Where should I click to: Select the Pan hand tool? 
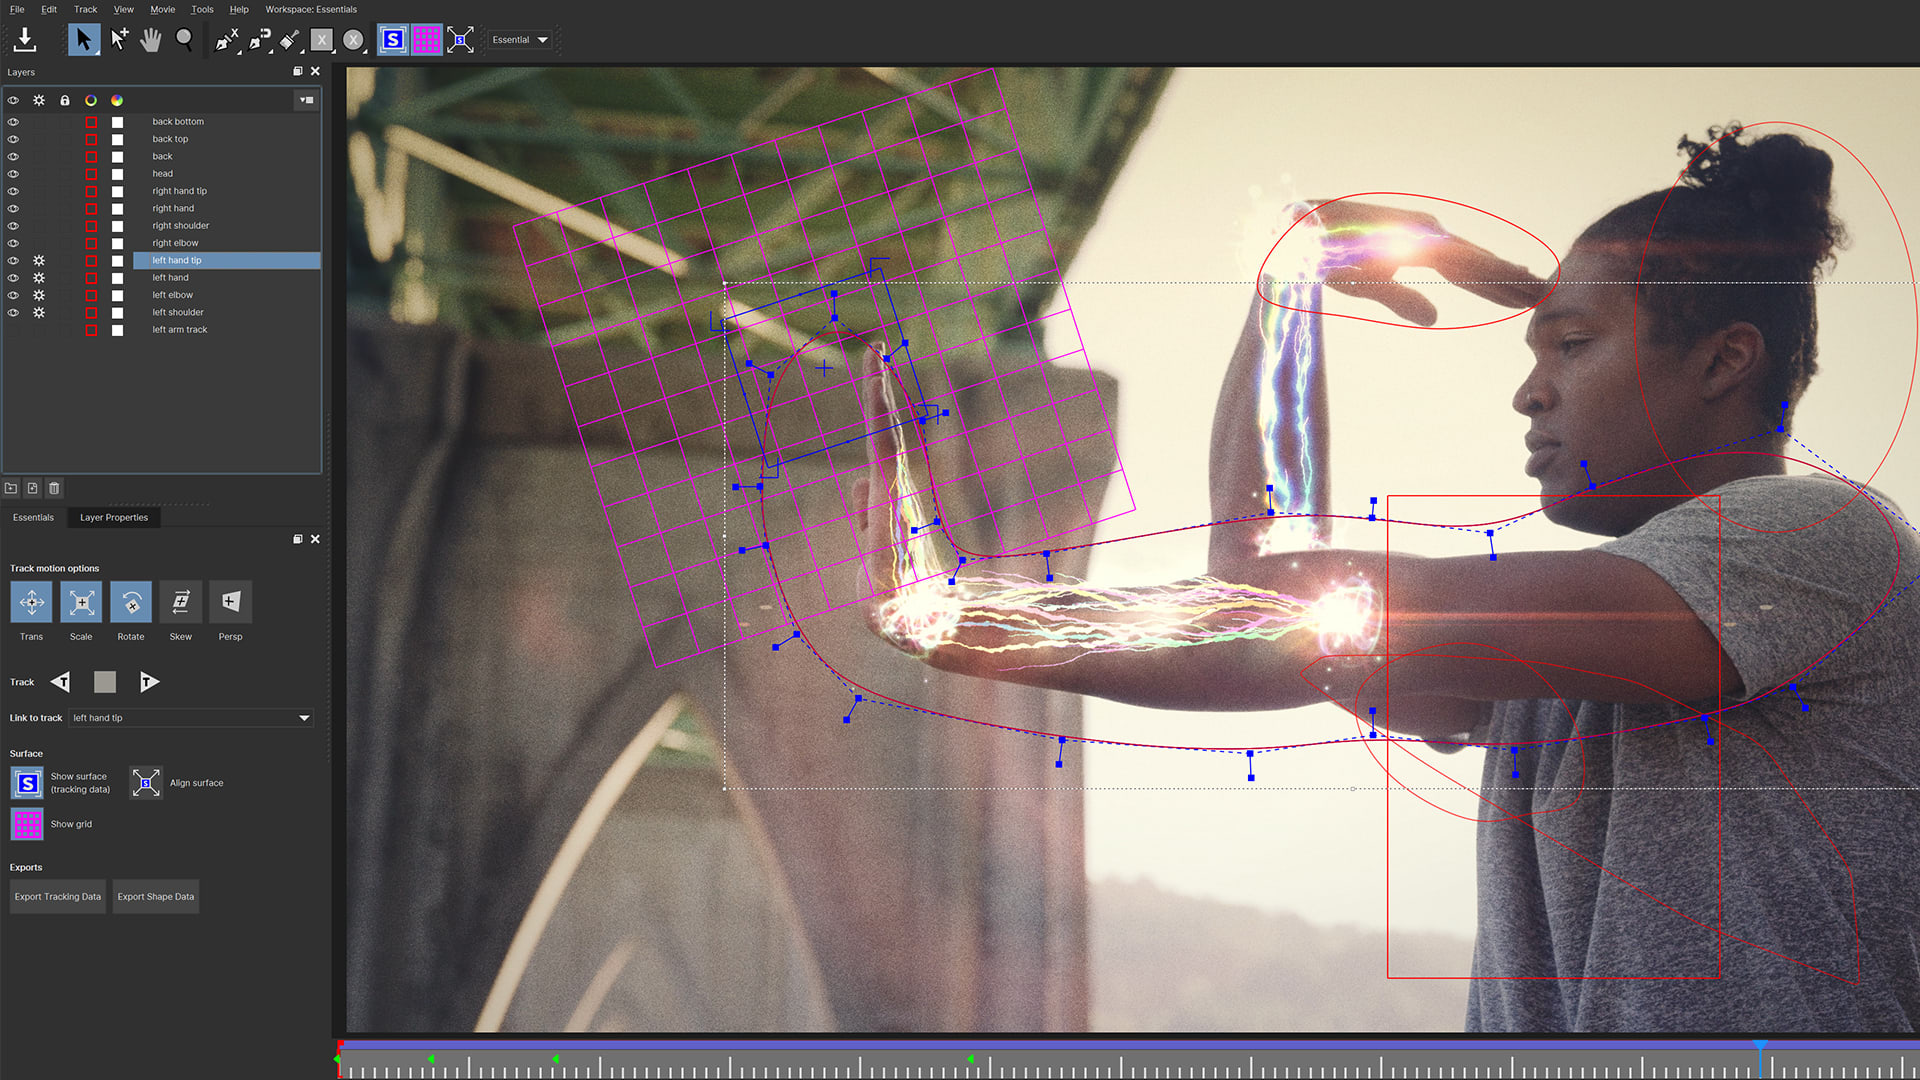pos(151,40)
